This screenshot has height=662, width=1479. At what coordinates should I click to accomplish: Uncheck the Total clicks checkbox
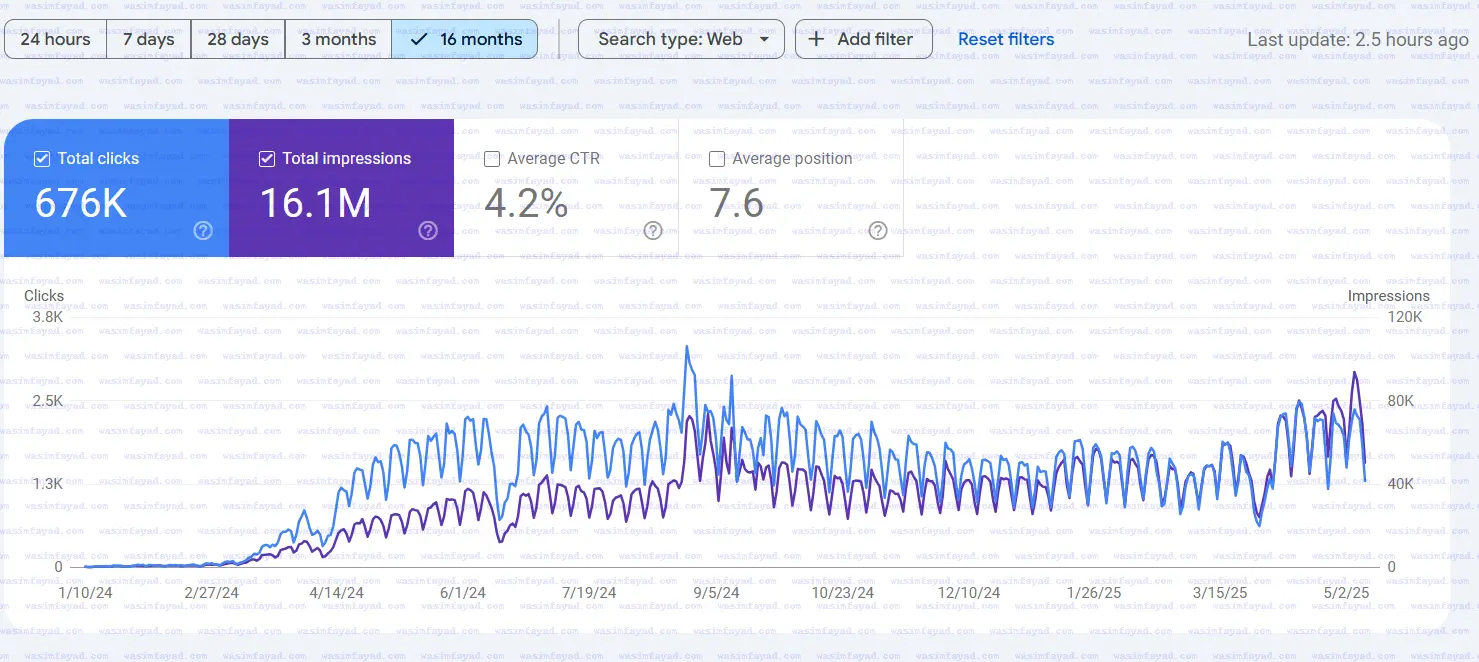42,159
